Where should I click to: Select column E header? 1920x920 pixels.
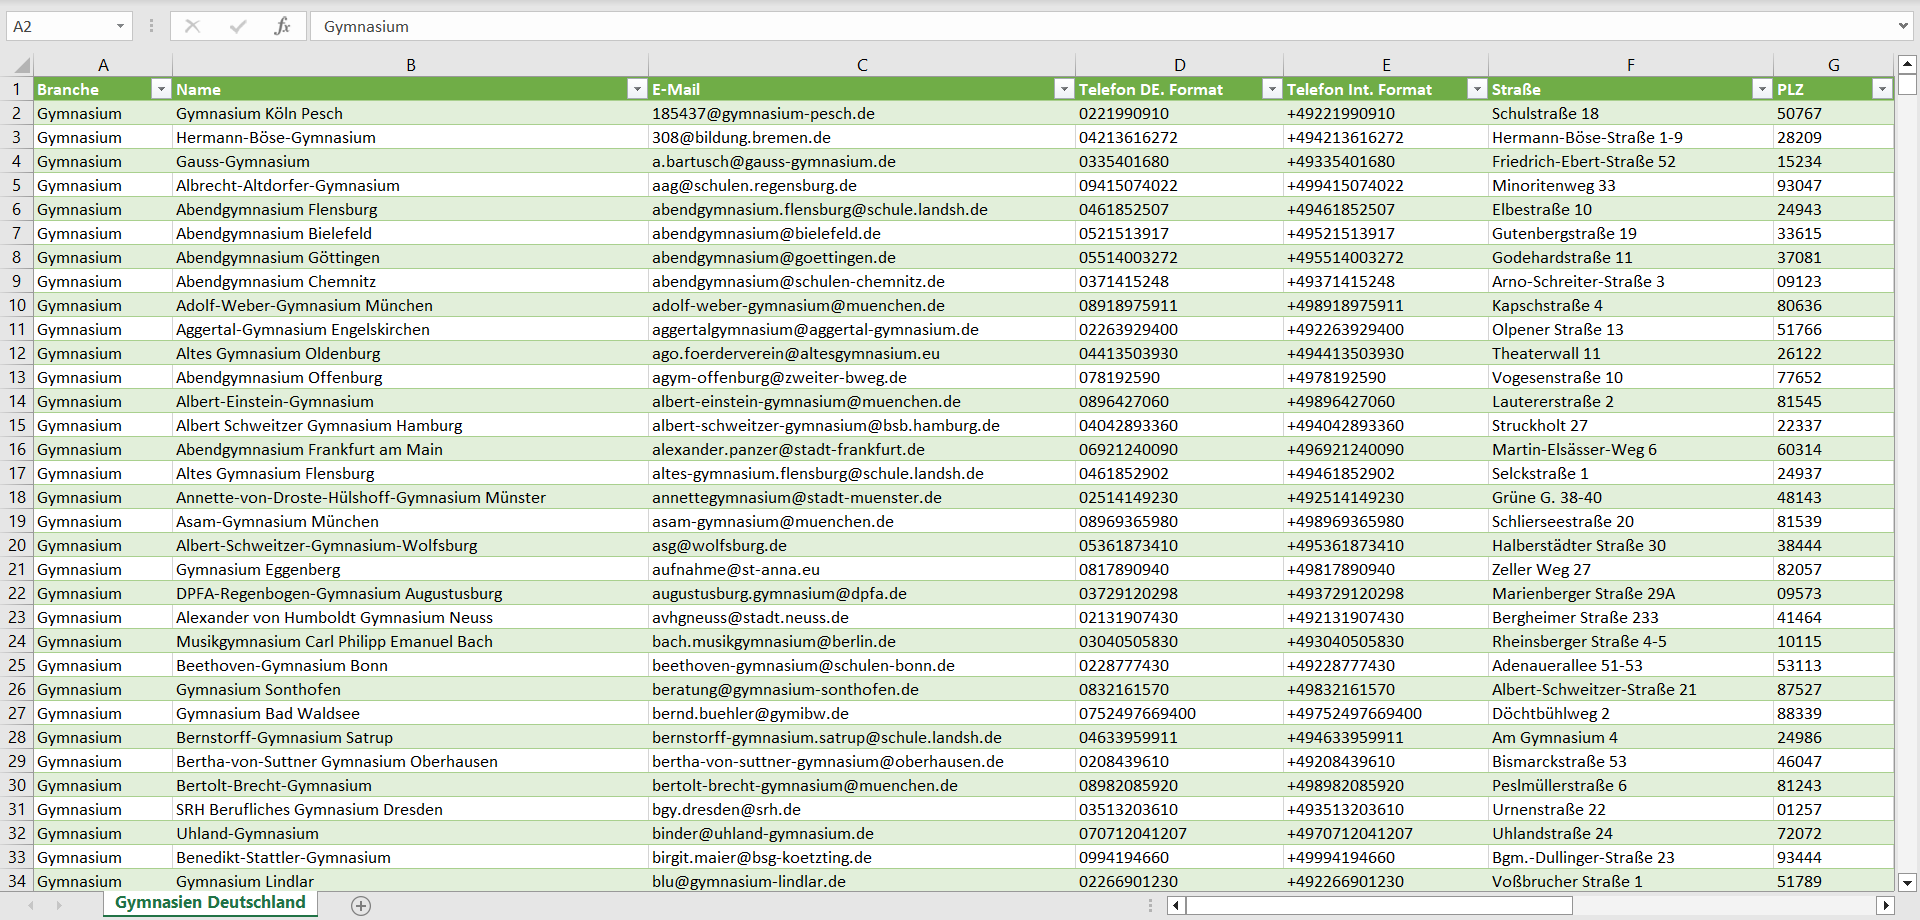click(x=1386, y=65)
